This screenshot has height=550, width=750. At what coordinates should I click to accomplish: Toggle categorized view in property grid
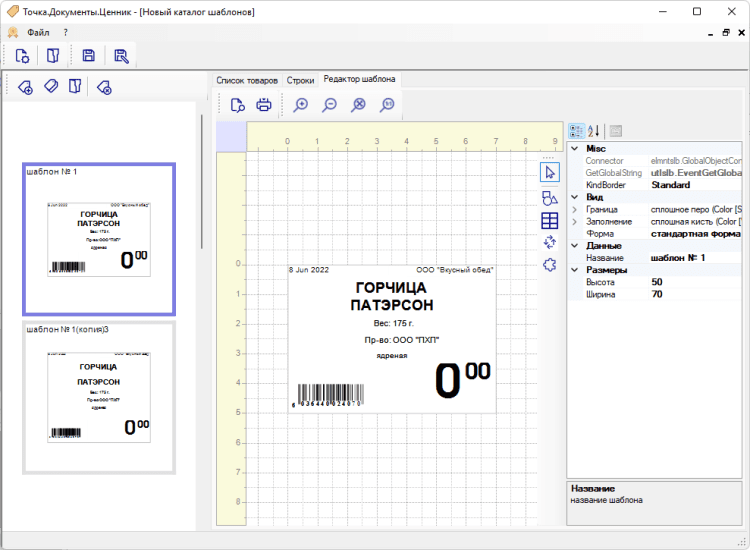(577, 130)
